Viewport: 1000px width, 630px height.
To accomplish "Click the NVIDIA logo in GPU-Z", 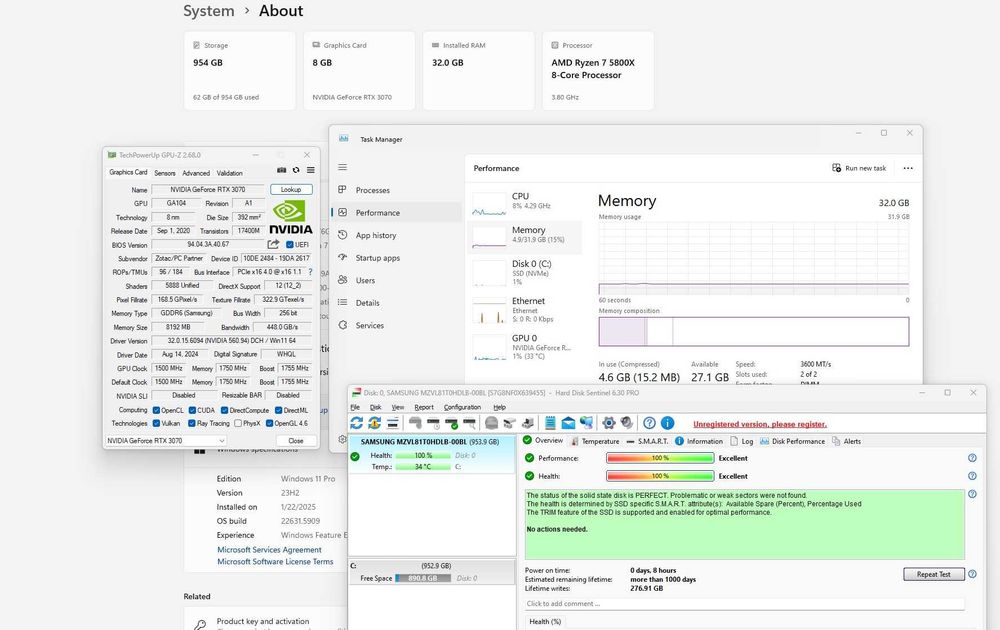I will 290,217.
